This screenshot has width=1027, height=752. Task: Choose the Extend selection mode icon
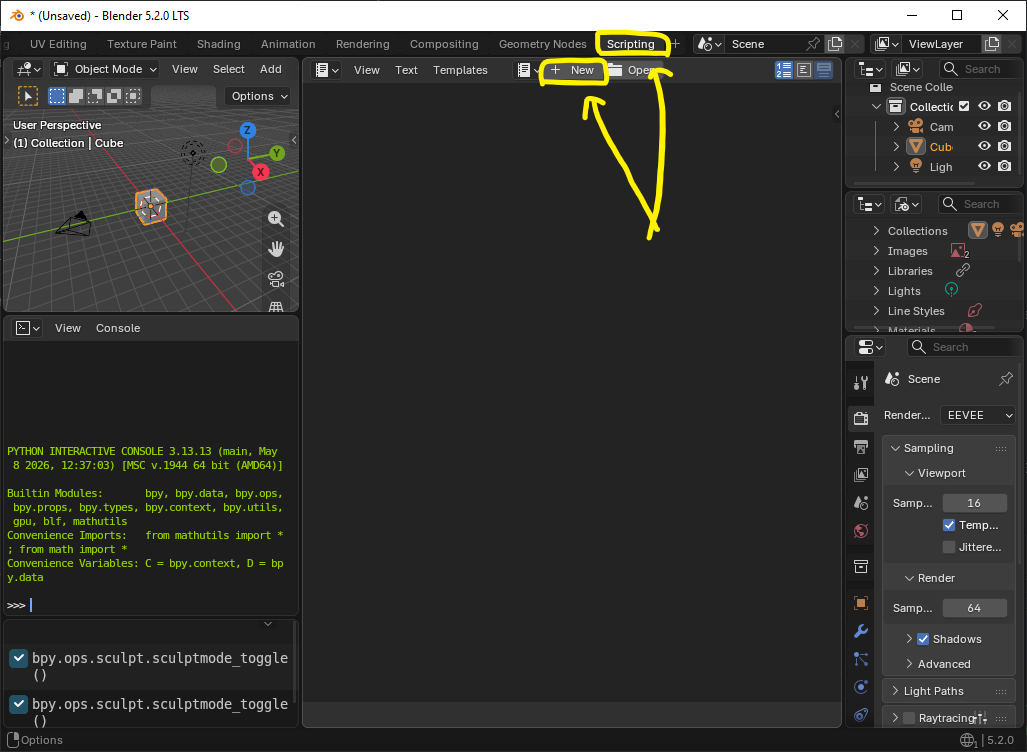(76, 96)
